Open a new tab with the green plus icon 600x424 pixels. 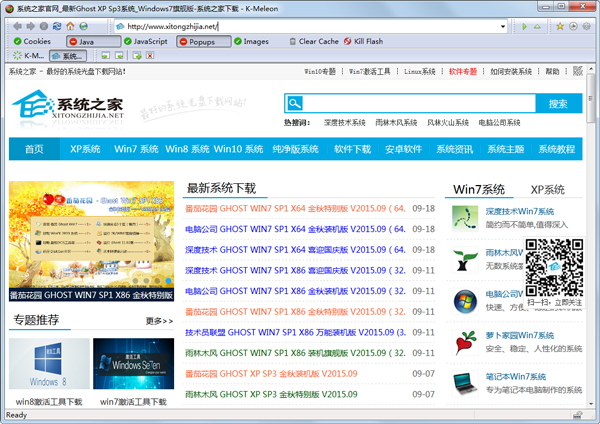137,56
